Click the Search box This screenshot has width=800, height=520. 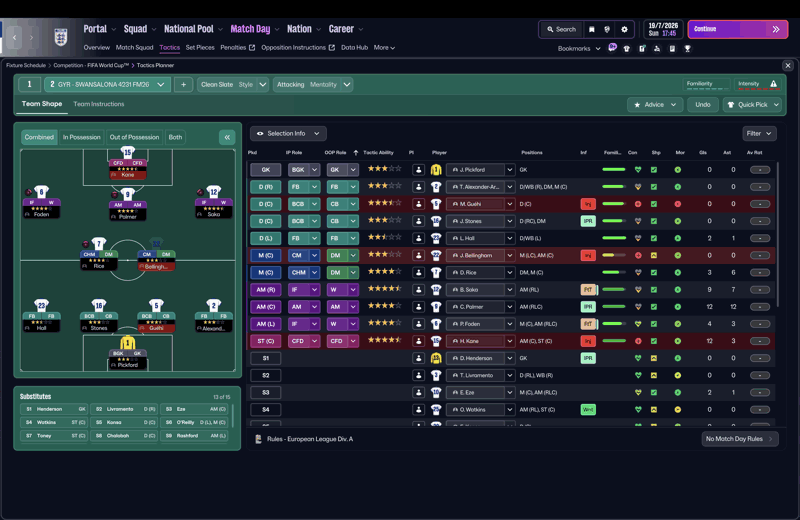(x=561, y=29)
